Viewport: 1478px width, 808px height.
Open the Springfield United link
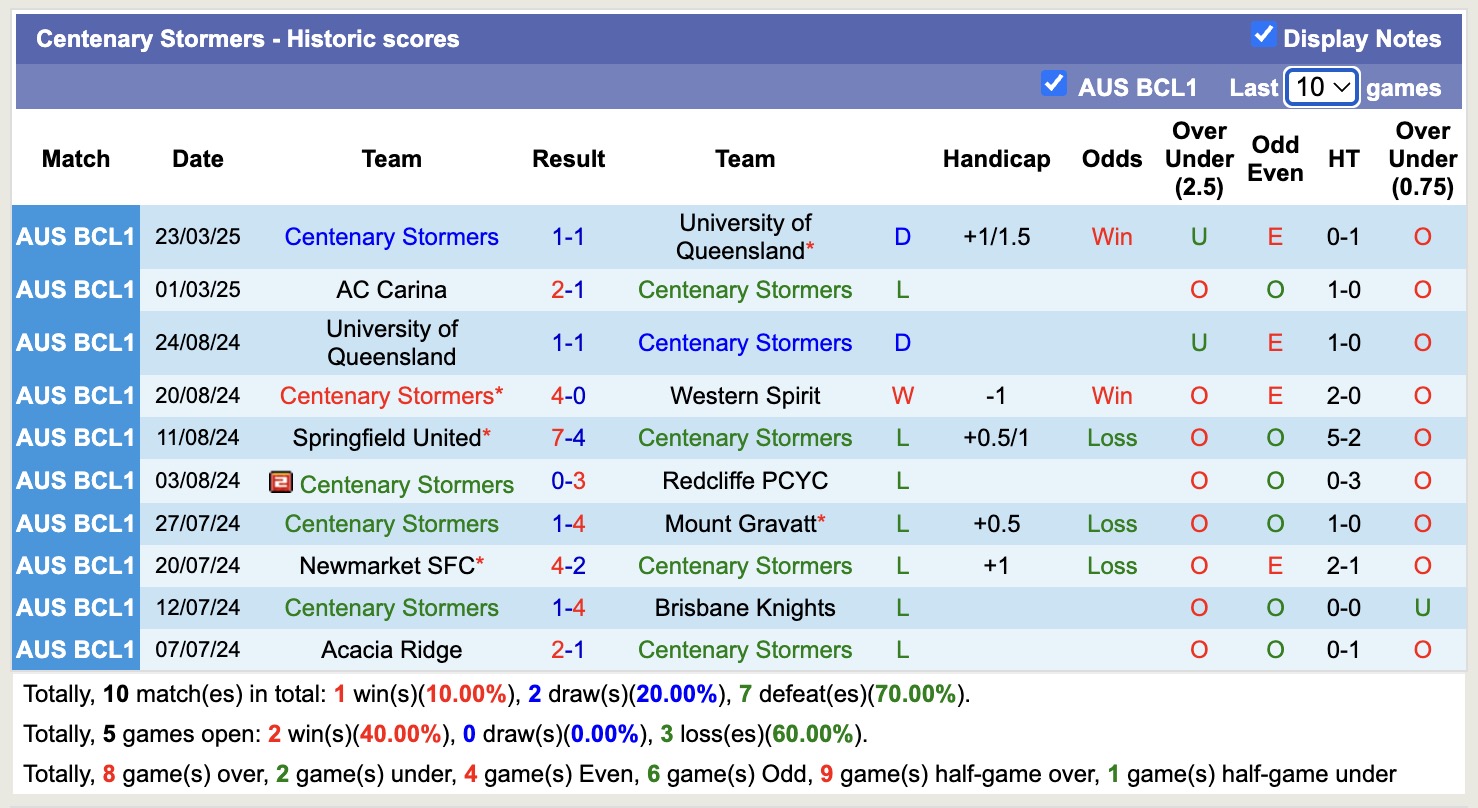point(385,437)
